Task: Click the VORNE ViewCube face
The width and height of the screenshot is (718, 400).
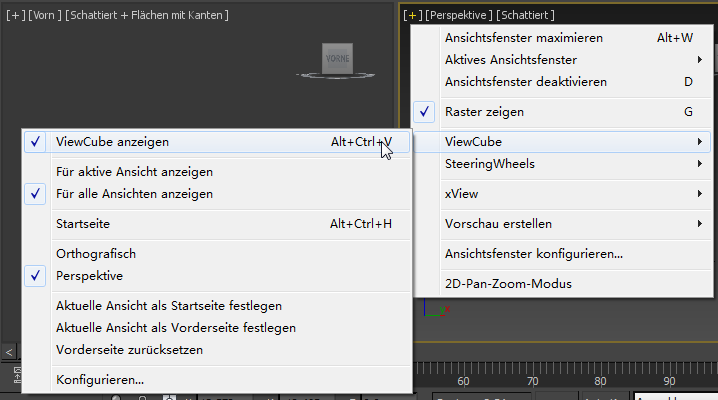Action: 336,60
